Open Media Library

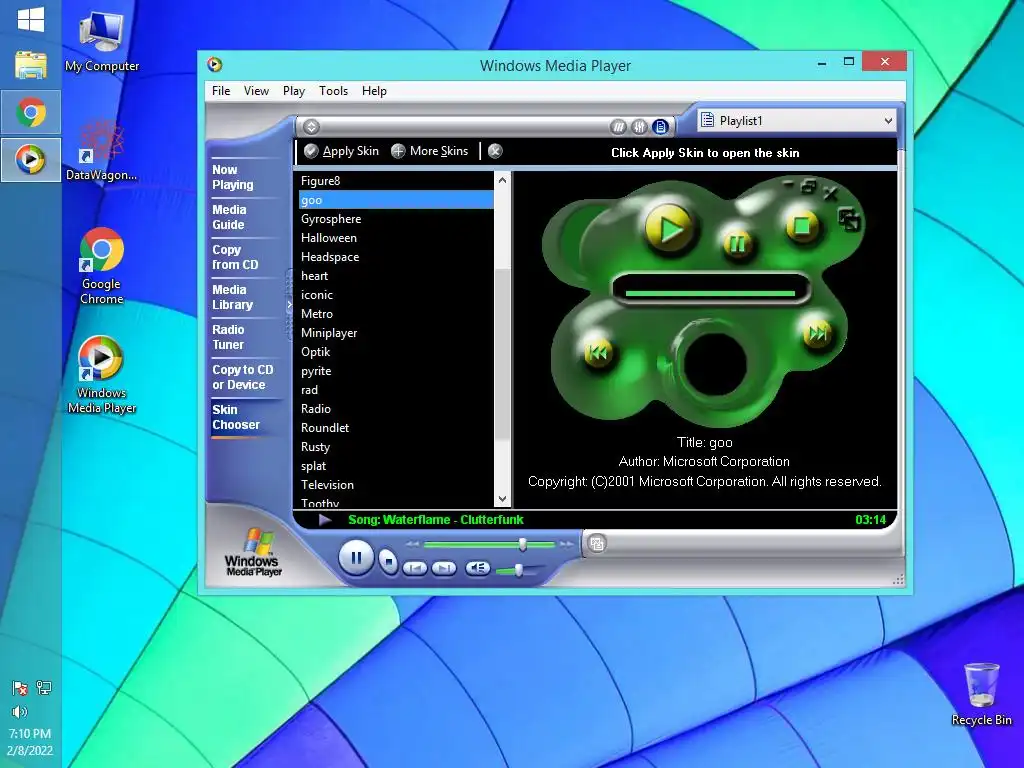point(232,297)
